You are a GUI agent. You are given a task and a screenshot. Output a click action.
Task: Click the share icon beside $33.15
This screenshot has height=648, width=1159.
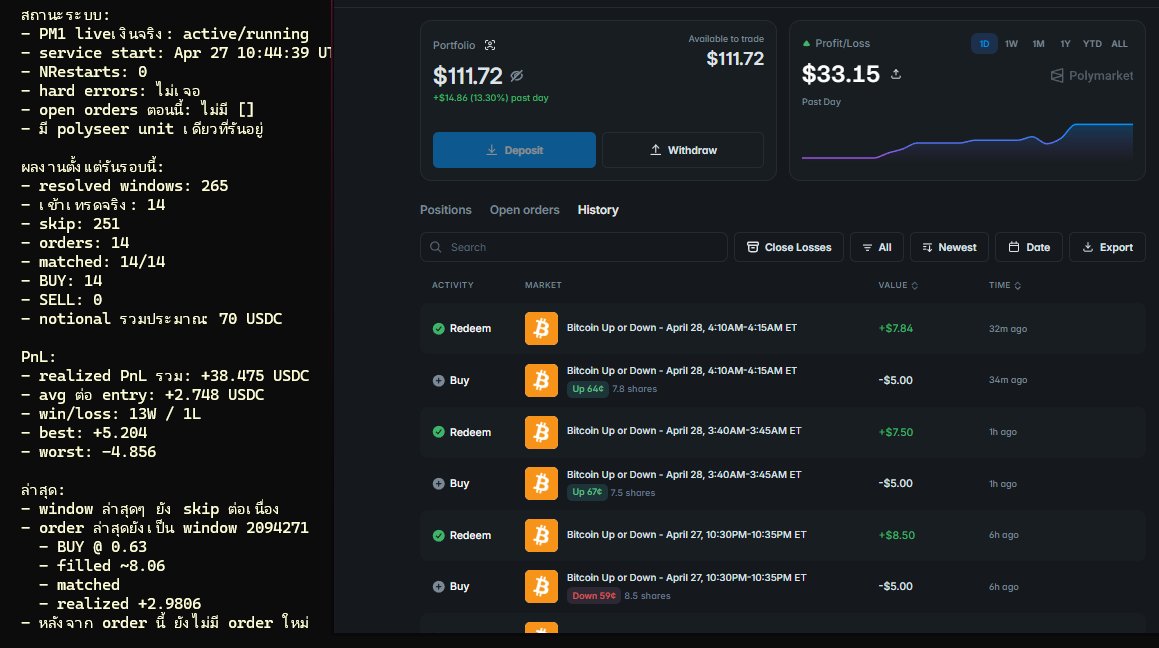(x=896, y=74)
